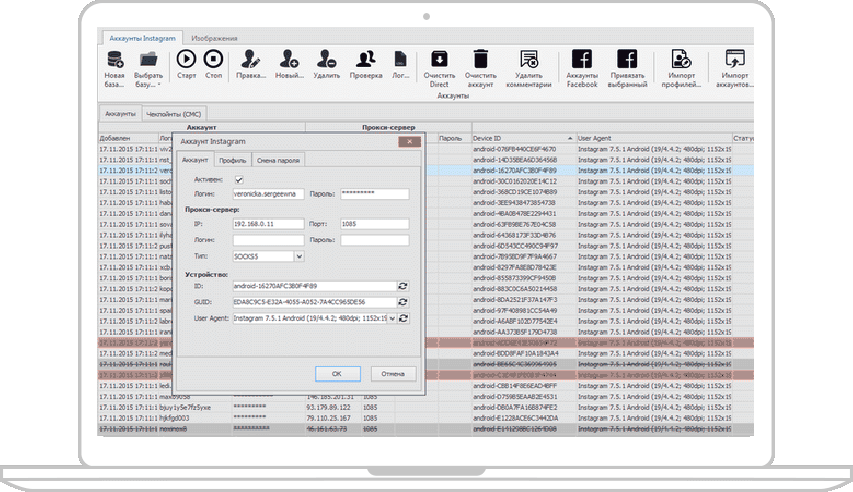
Task: Open the Facebook accounts icon
Action: (581, 59)
